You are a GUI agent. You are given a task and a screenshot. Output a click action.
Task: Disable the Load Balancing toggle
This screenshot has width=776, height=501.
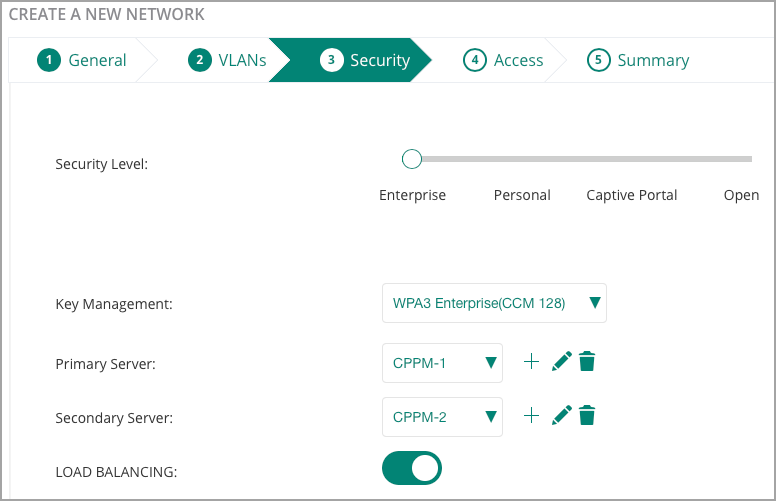point(412,468)
